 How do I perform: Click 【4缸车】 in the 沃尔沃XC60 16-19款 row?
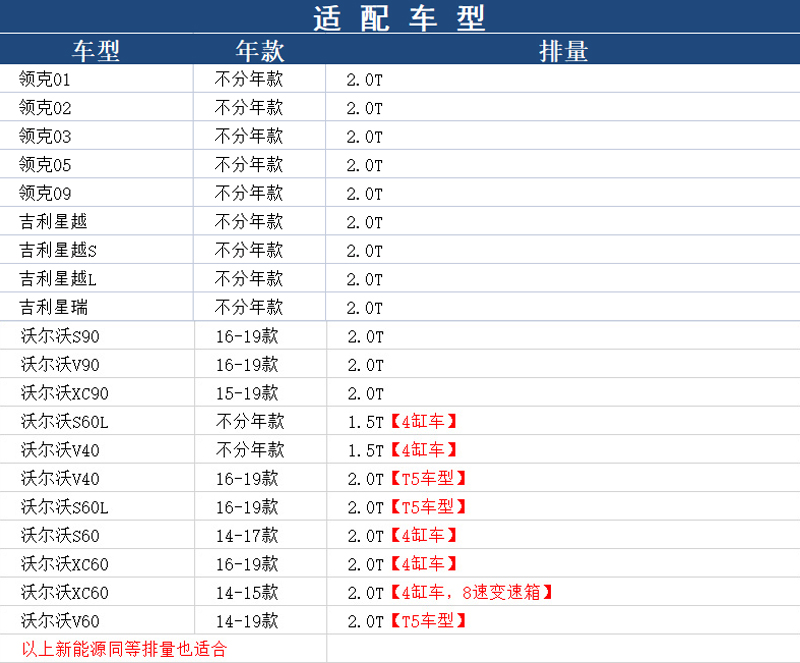[x=424, y=564]
